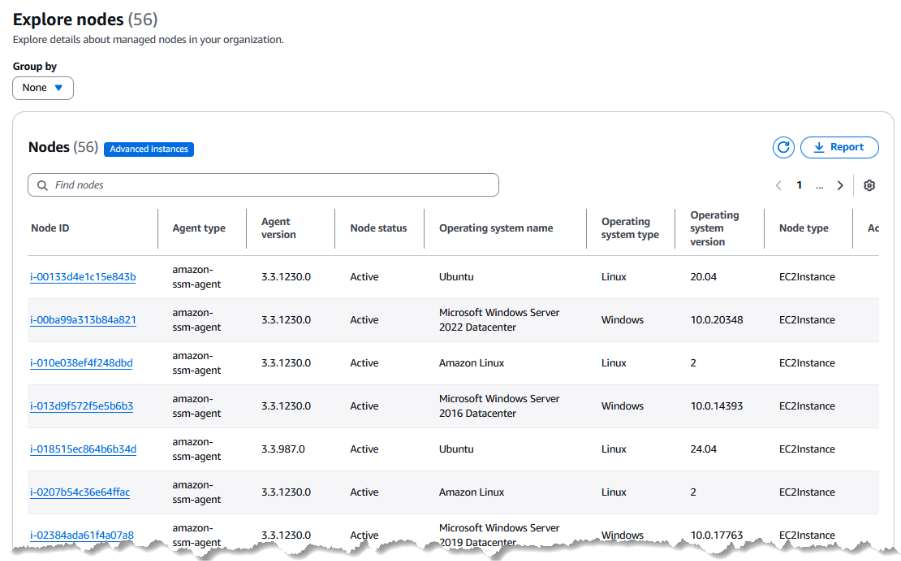This screenshot has height=561, width=901.
Task: Select OS version 10.0.20348 cell
Action: 717,320
